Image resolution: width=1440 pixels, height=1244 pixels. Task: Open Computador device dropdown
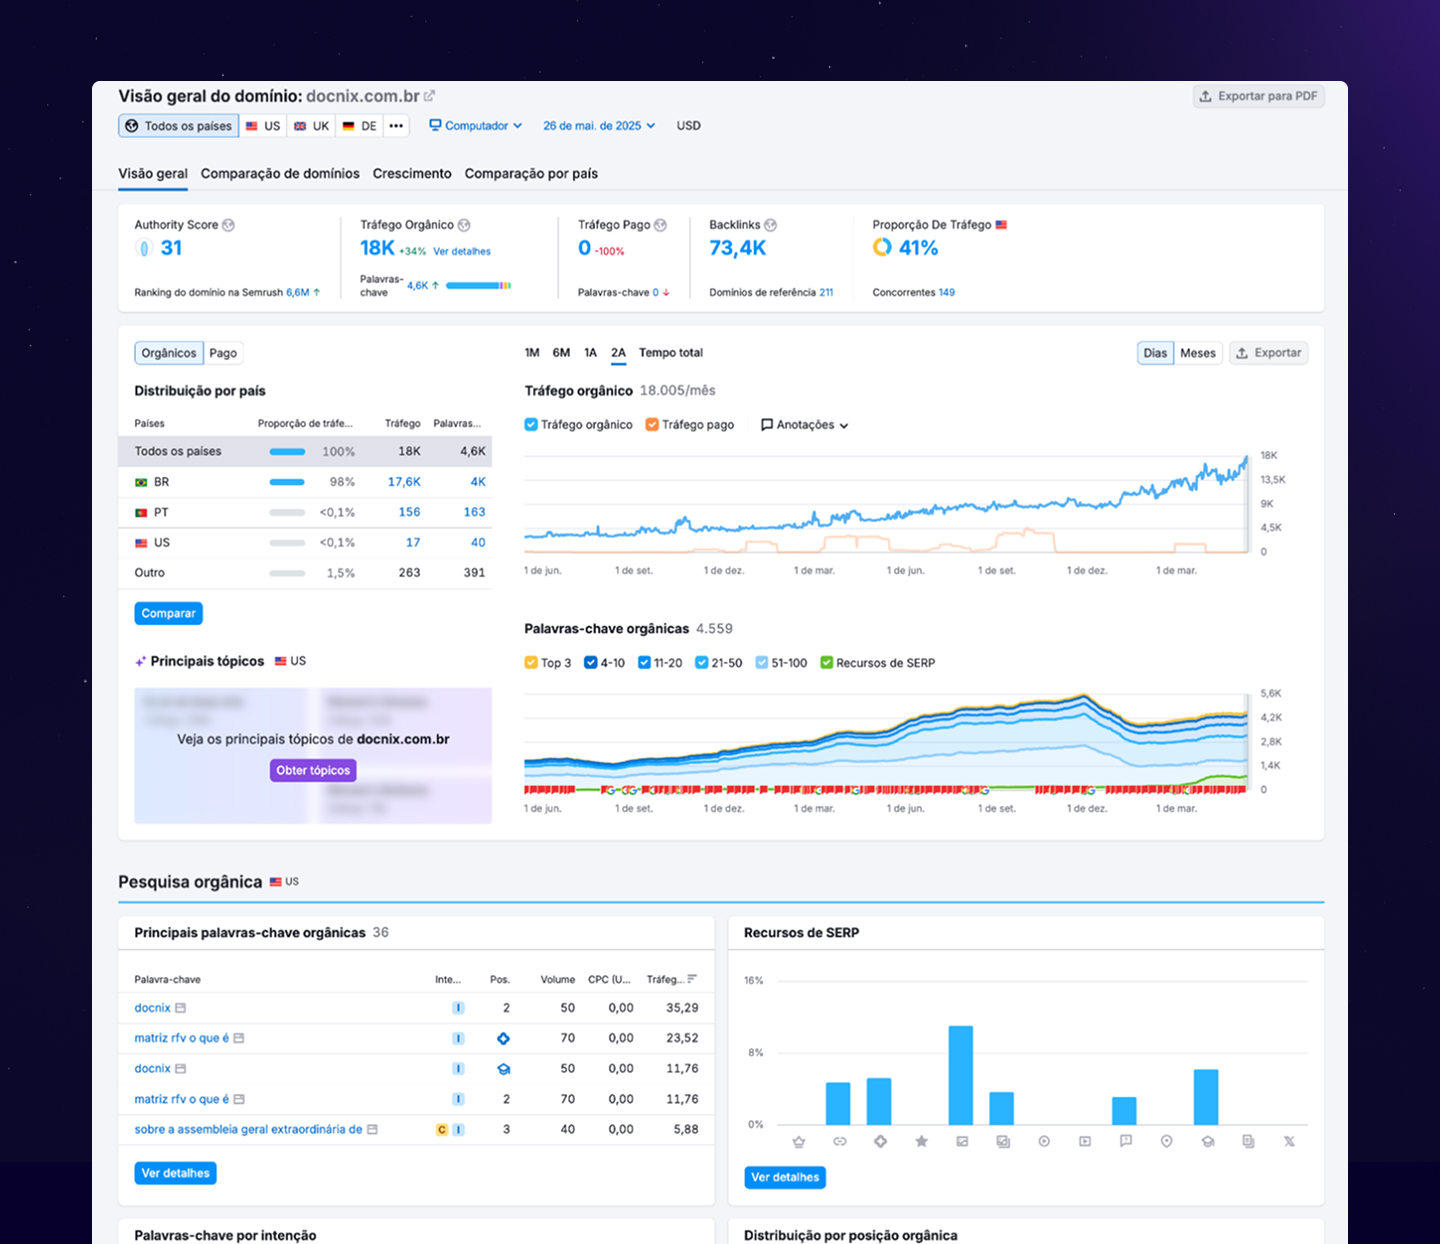click(476, 126)
